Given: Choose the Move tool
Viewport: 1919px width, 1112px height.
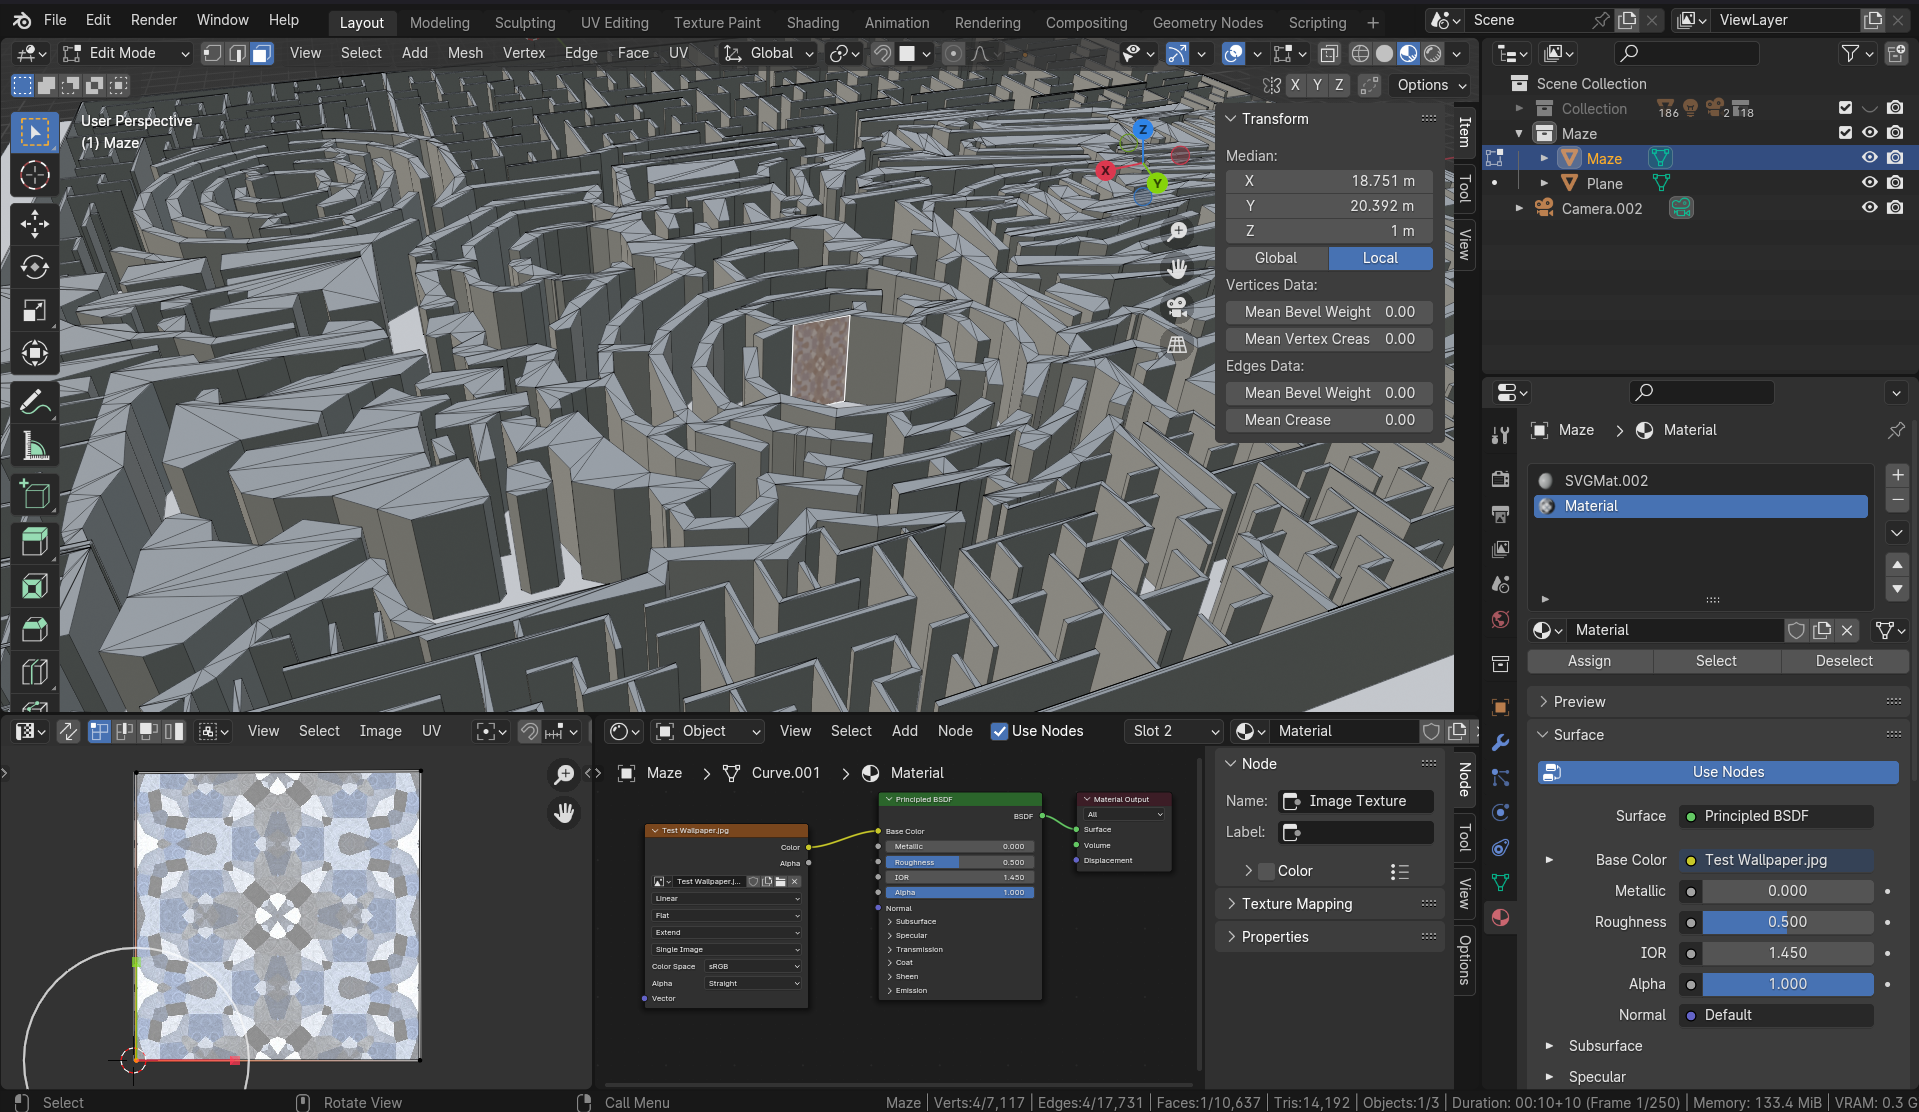Looking at the screenshot, I should tap(34, 224).
